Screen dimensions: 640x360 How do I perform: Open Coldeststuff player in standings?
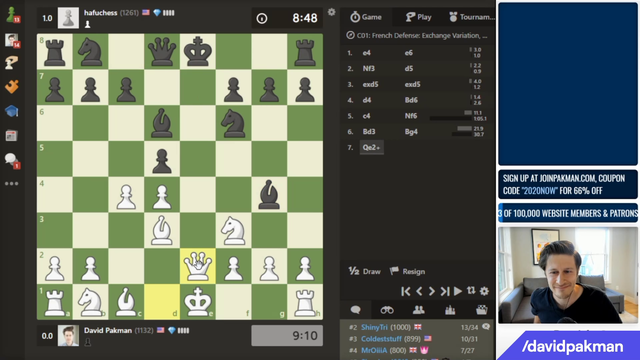coord(382,339)
